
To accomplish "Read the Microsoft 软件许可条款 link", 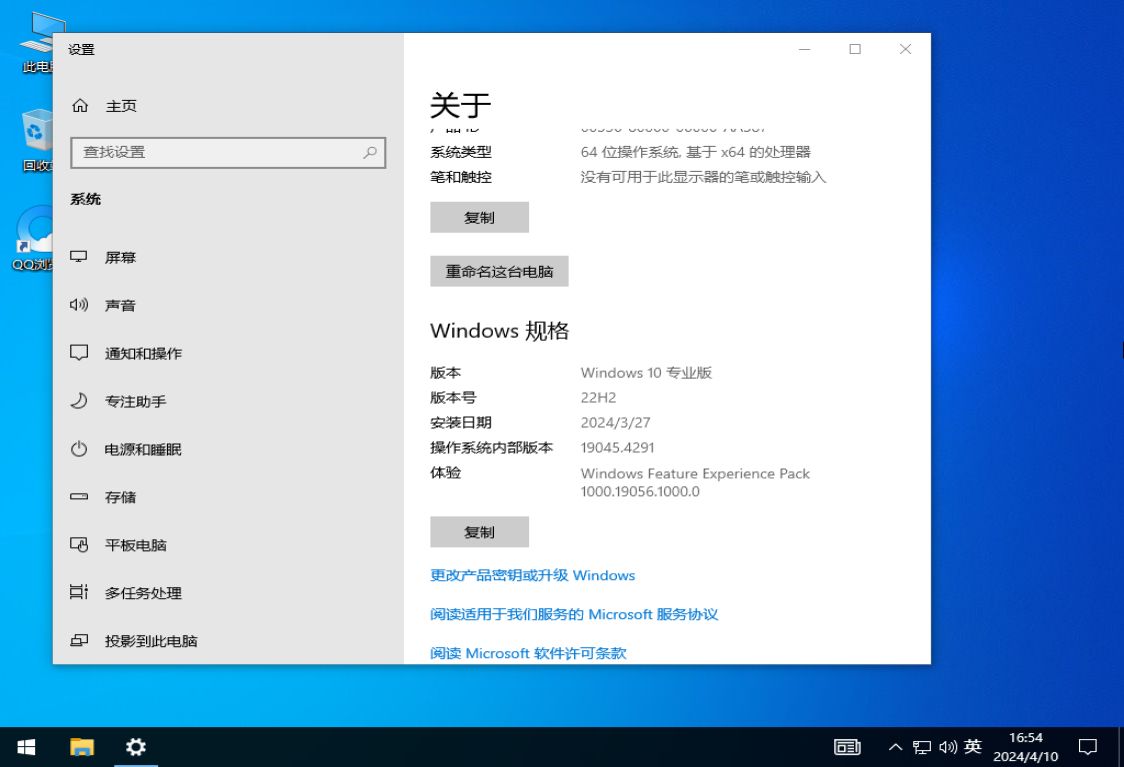I will click(x=527, y=653).
